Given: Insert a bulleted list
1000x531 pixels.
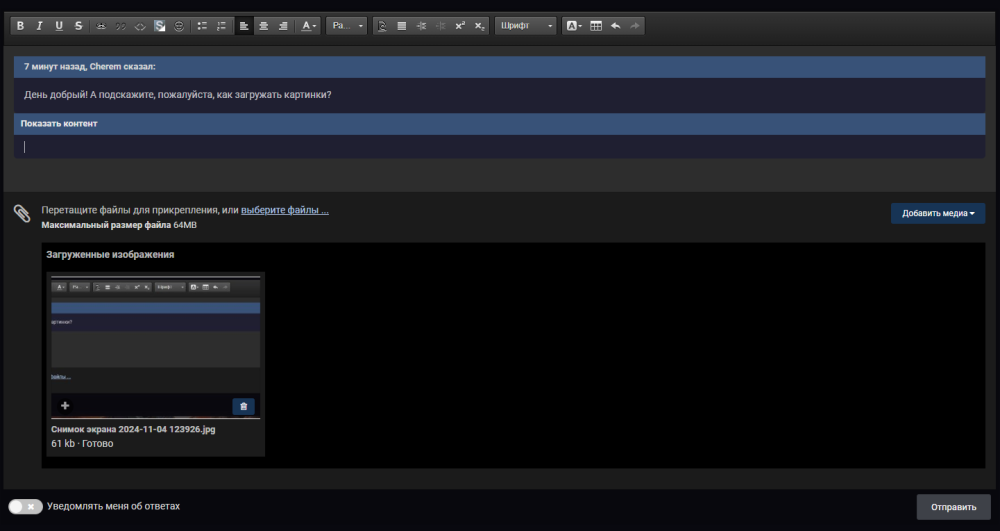Looking at the screenshot, I should click(202, 26).
